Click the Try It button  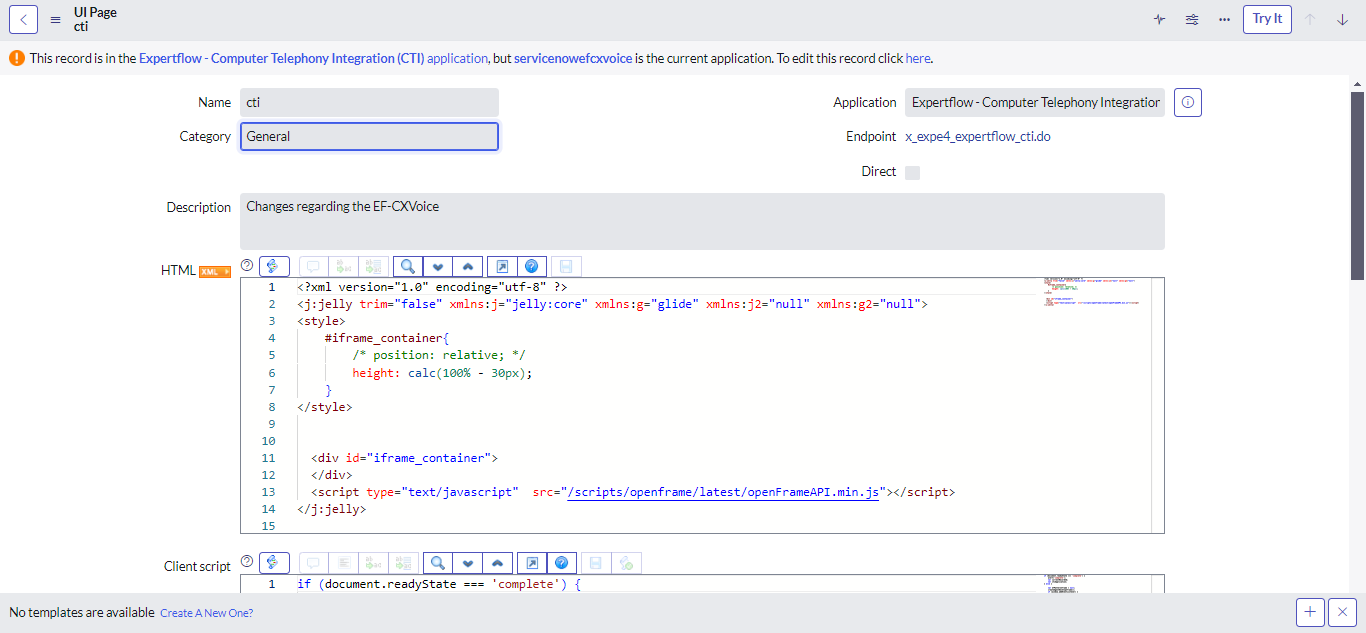point(1267,19)
